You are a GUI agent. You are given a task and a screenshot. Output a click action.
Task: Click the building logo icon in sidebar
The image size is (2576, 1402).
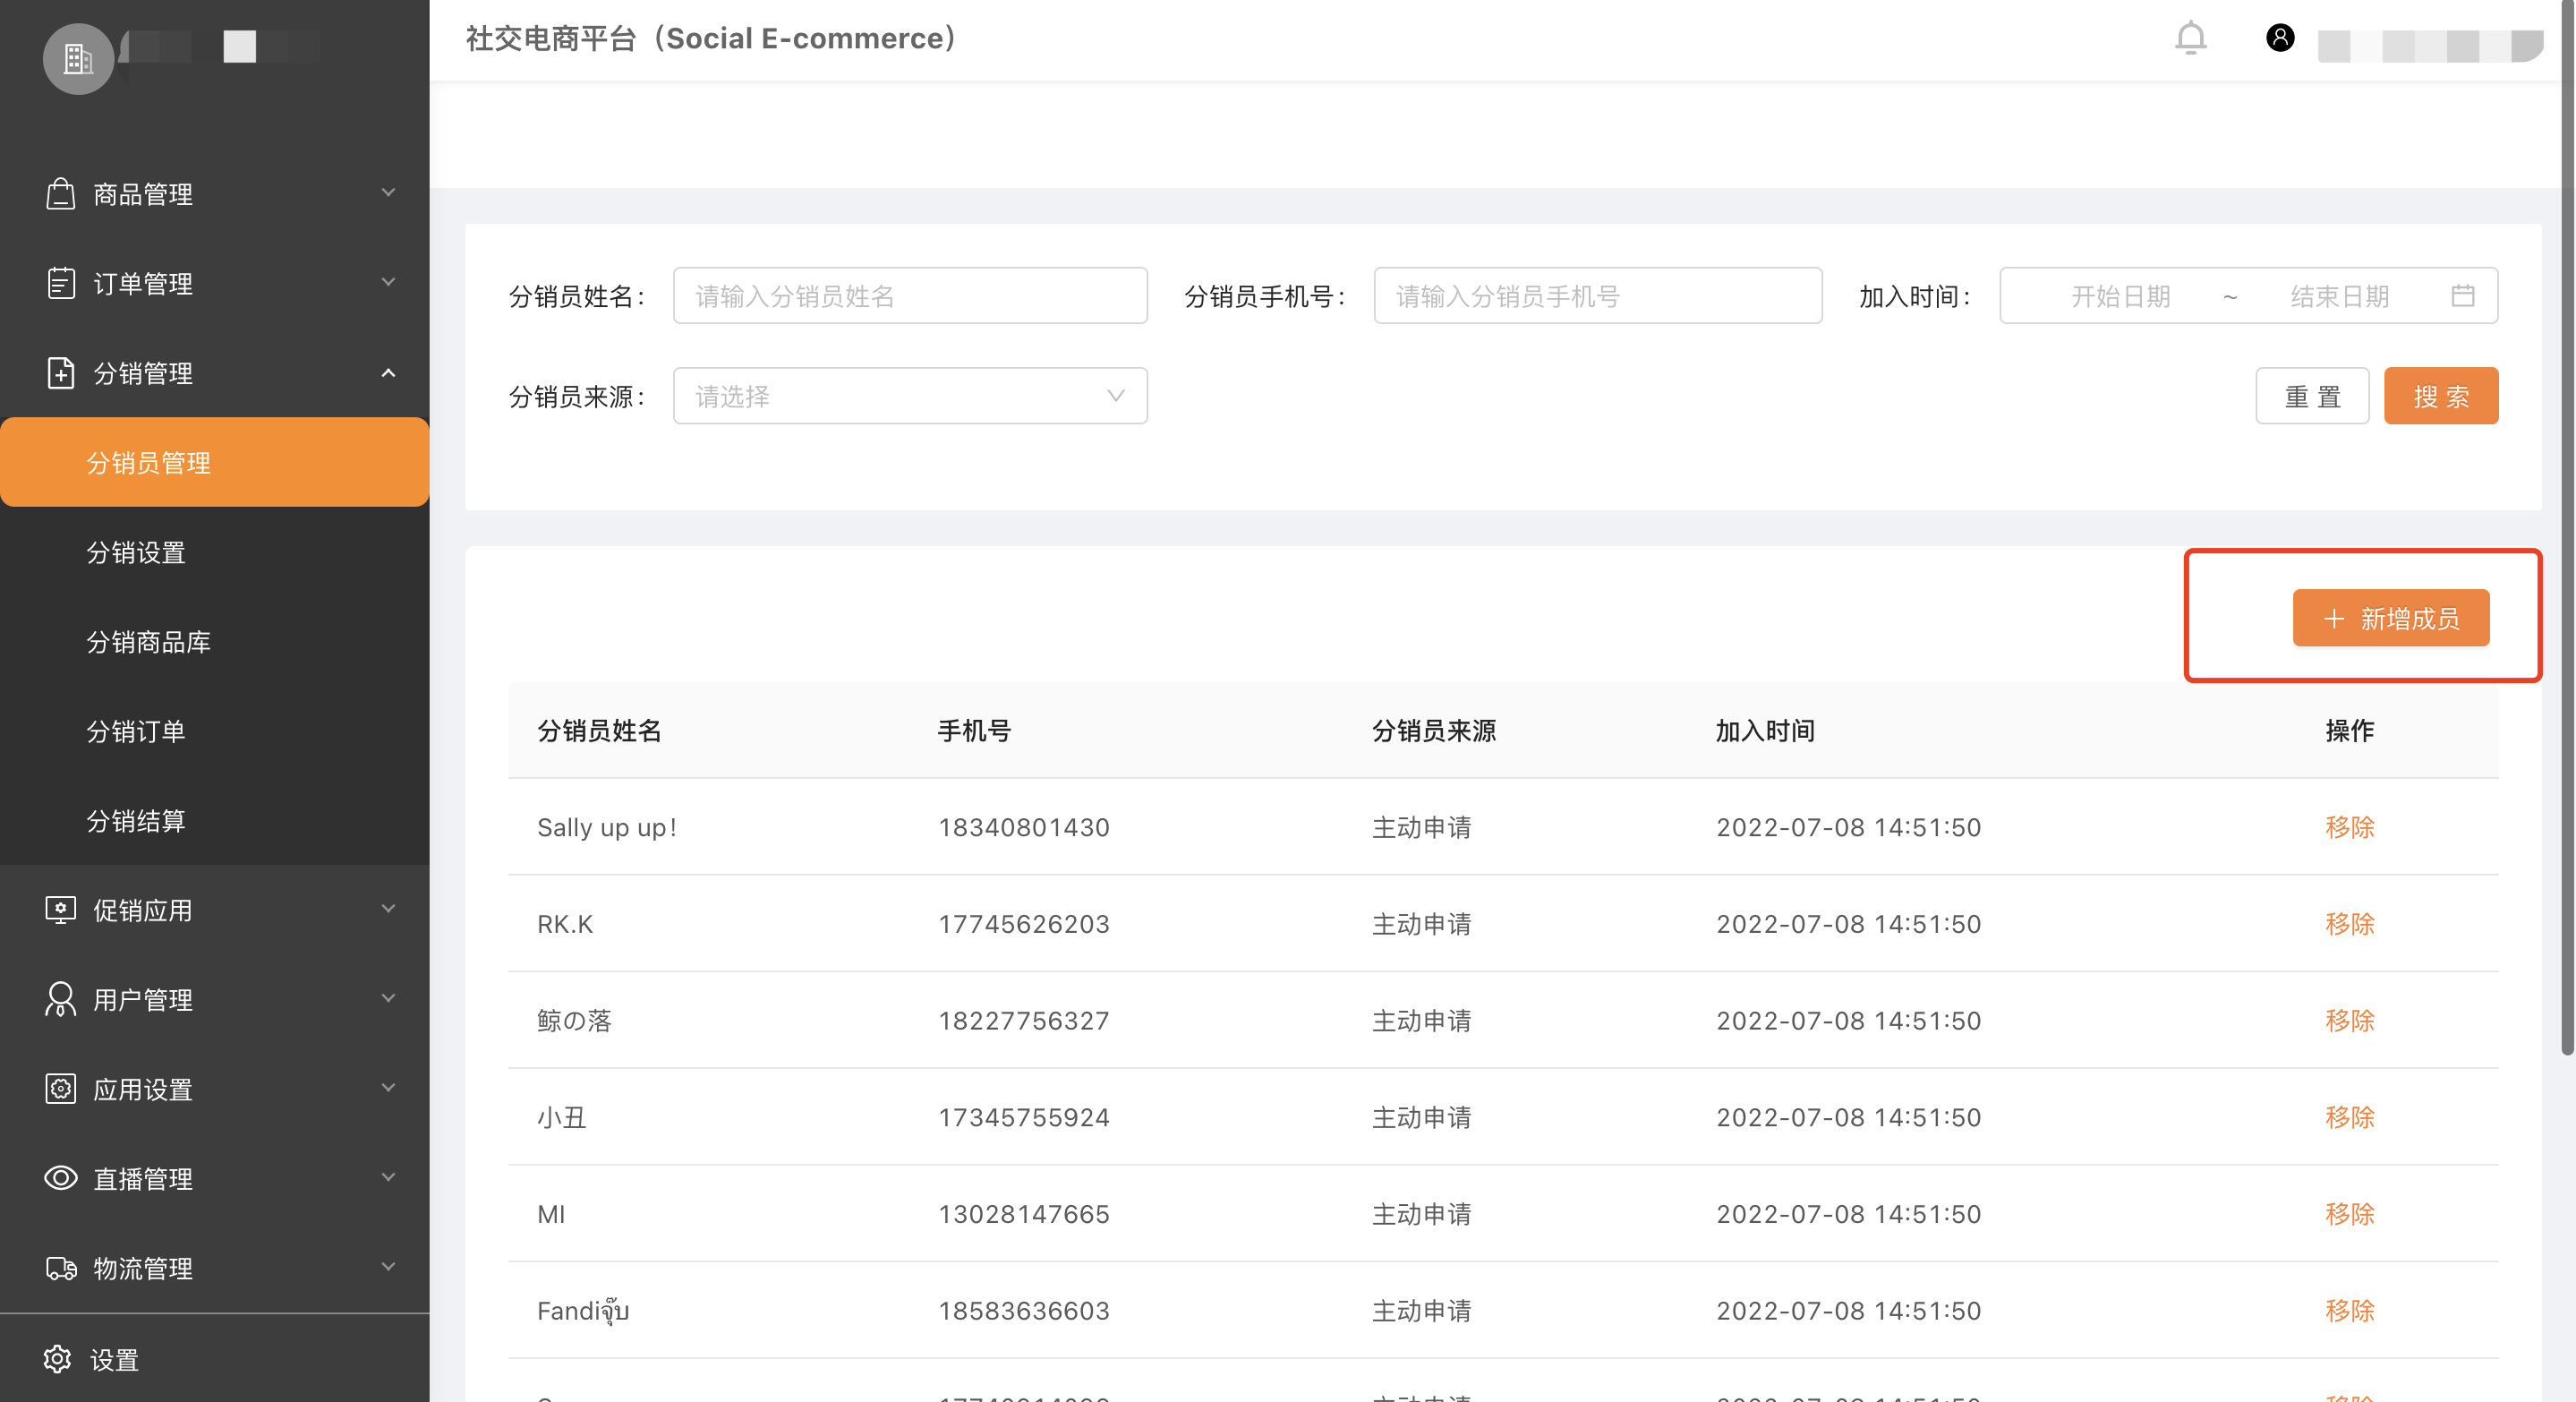tap(78, 59)
